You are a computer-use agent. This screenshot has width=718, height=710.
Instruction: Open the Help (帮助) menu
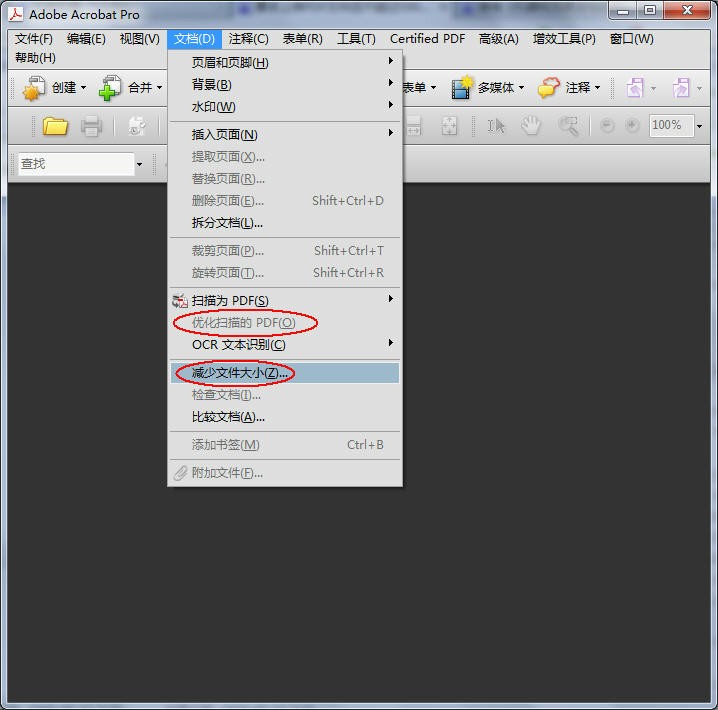point(35,58)
